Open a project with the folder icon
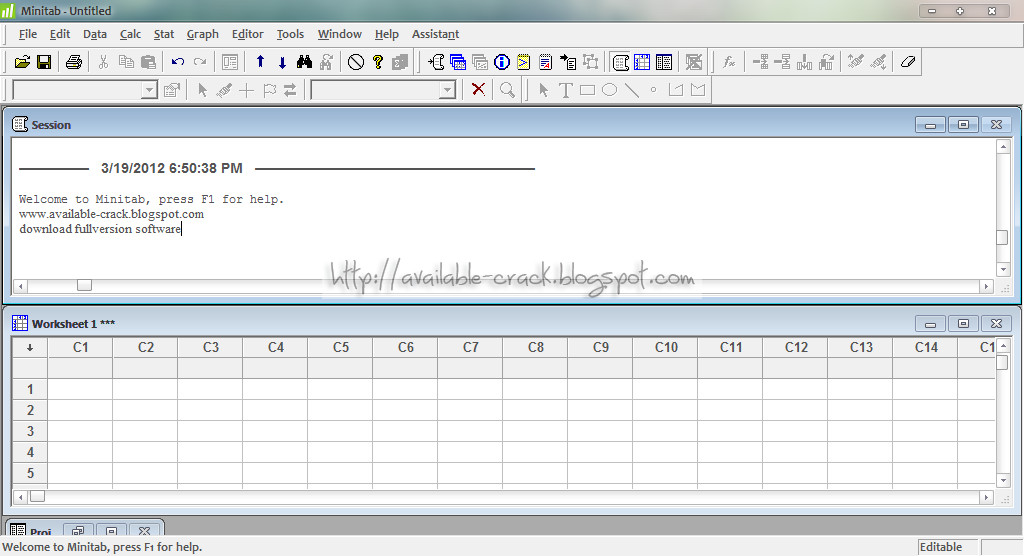1024x556 pixels. tap(22, 62)
